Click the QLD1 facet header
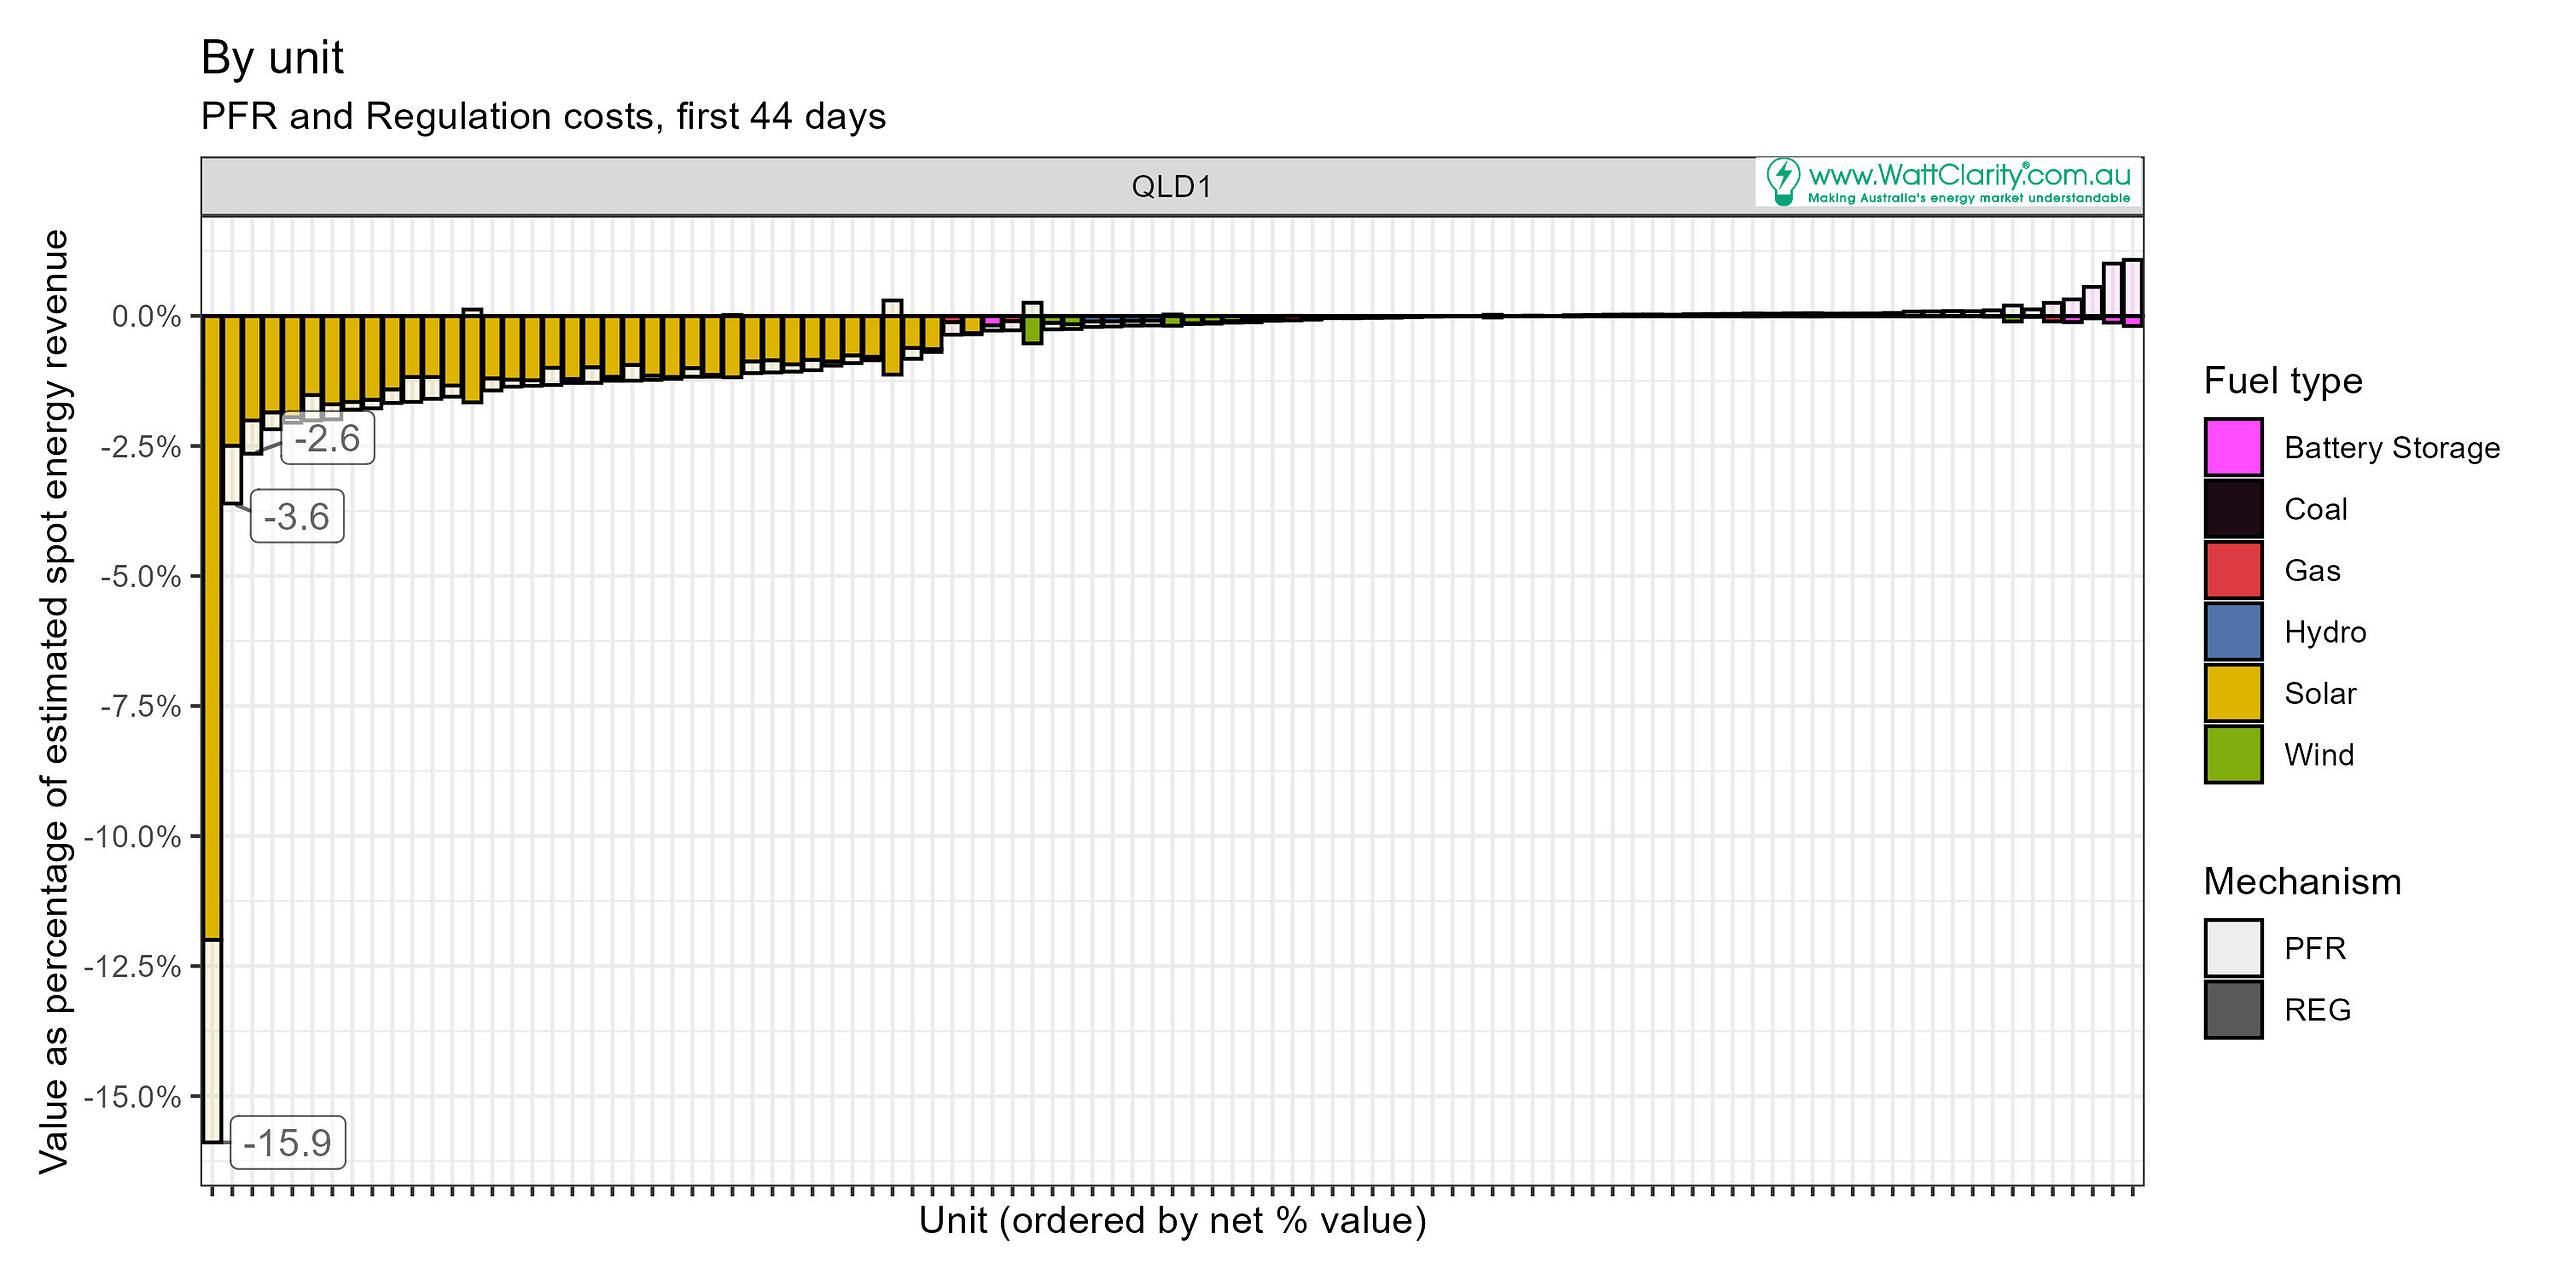 coord(1172,186)
